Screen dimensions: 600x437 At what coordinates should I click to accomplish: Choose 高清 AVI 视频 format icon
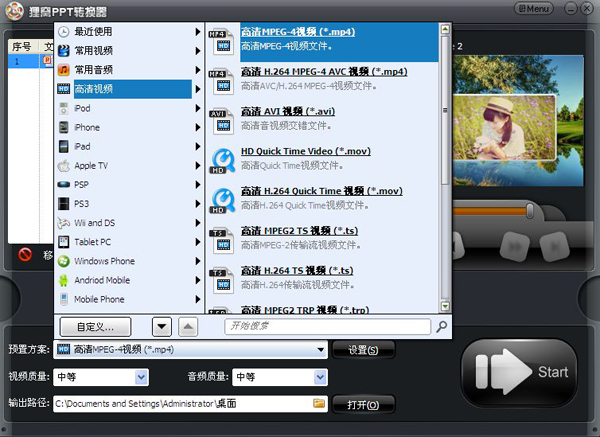(x=222, y=121)
